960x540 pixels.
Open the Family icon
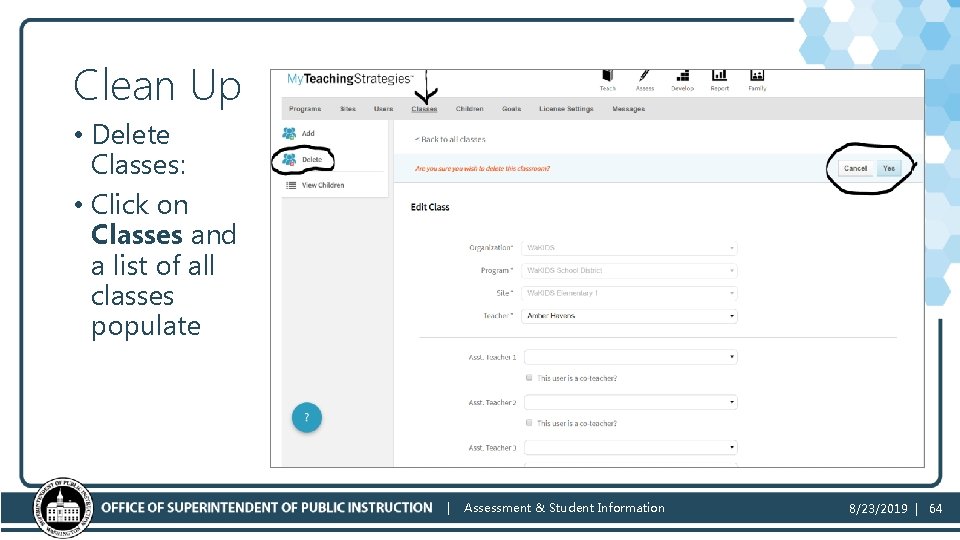(x=757, y=75)
